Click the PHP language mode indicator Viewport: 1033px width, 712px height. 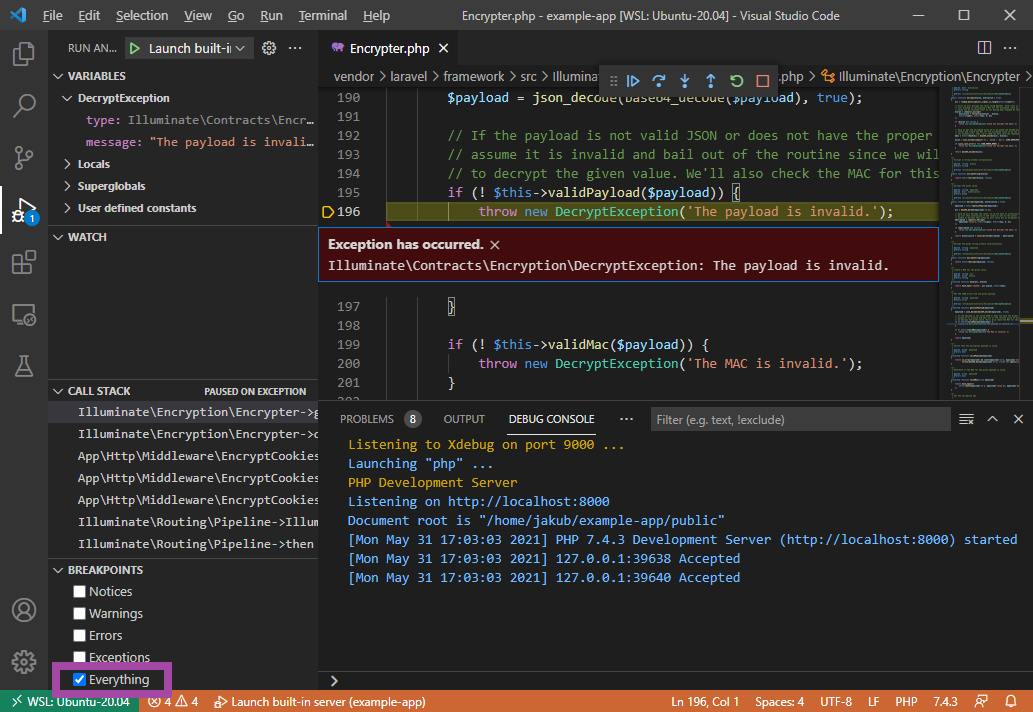906,702
